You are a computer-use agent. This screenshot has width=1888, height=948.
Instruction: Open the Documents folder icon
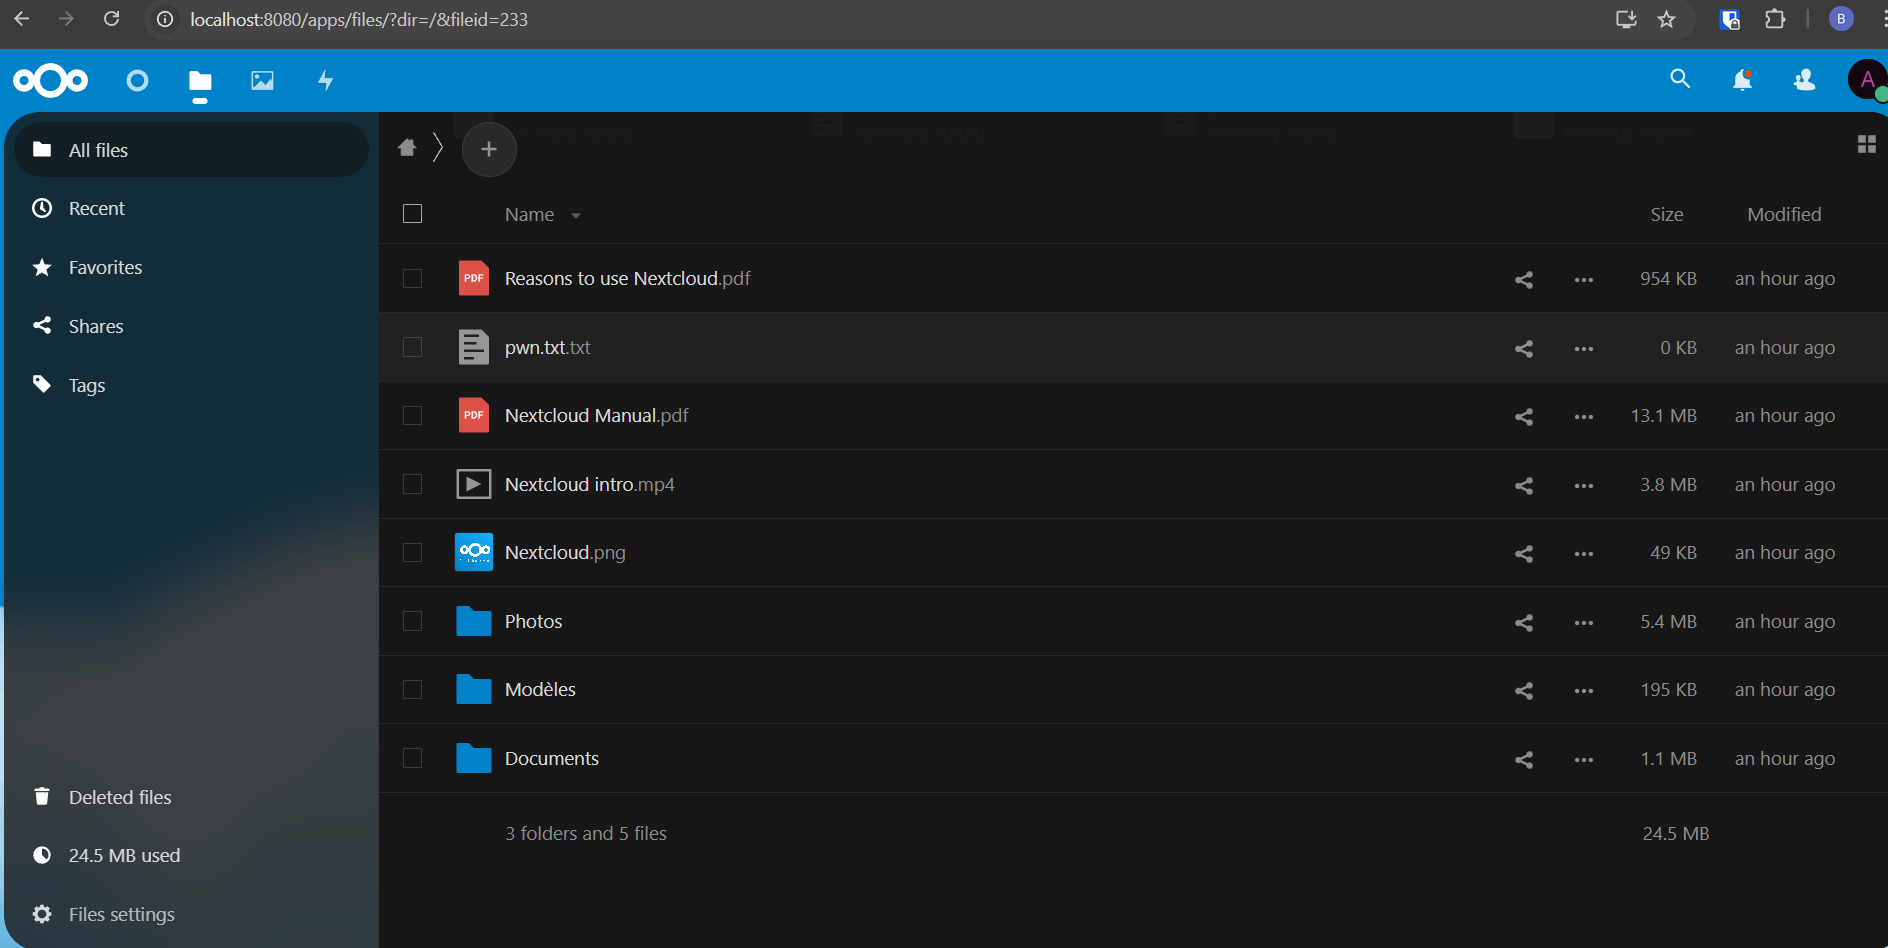pyautogui.click(x=473, y=758)
